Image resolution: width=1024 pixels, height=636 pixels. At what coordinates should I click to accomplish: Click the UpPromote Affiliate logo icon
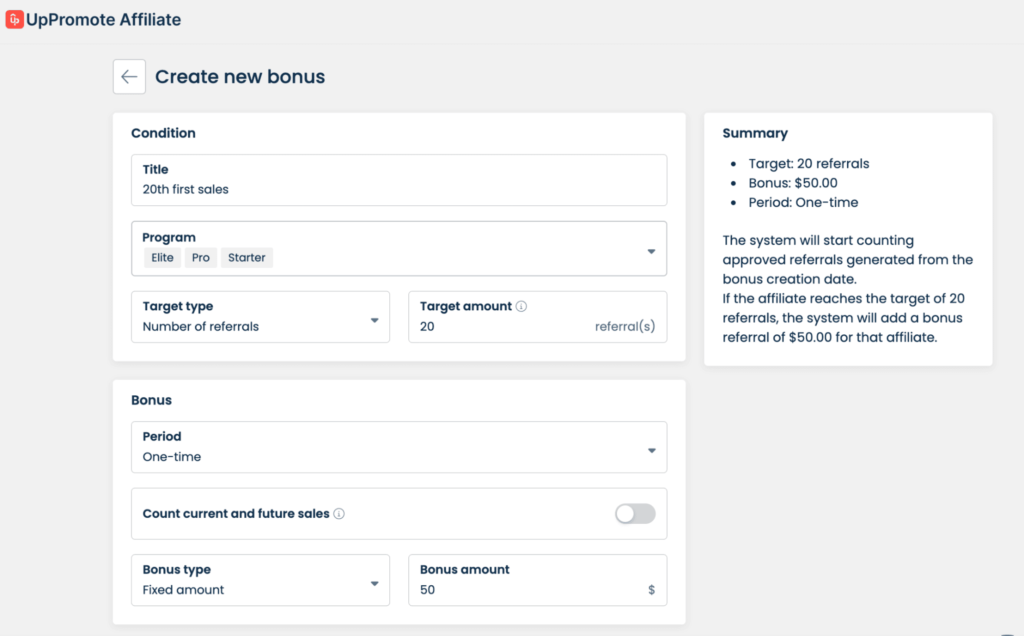click(x=15, y=20)
